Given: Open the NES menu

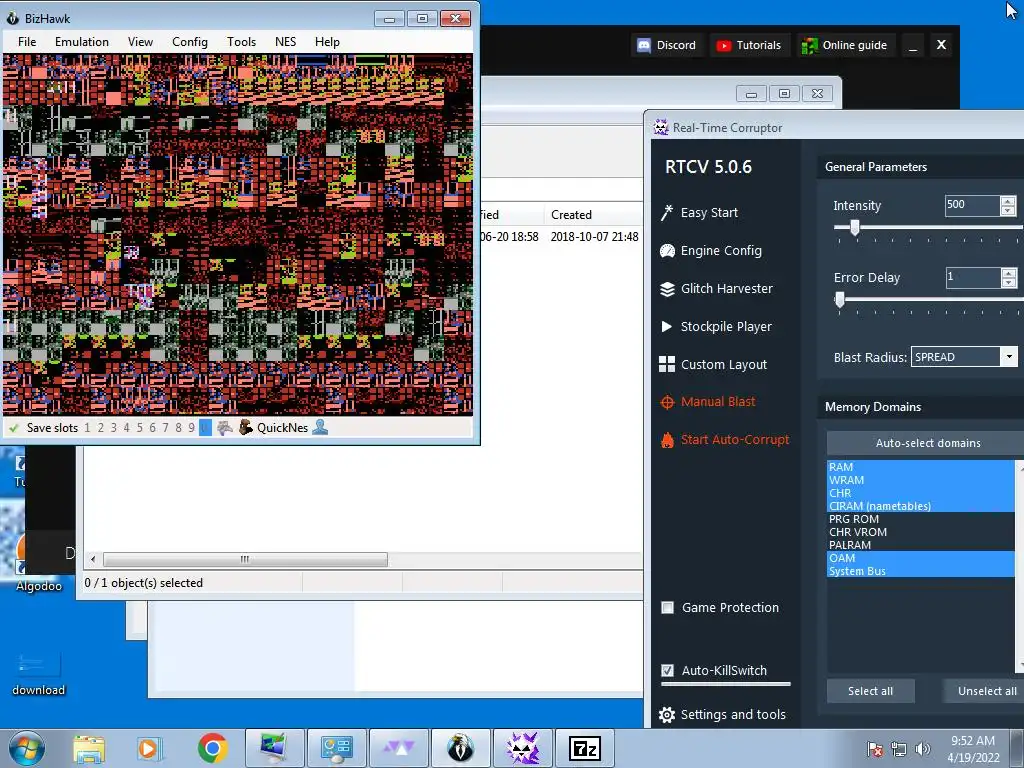Looking at the screenshot, I should tap(285, 42).
